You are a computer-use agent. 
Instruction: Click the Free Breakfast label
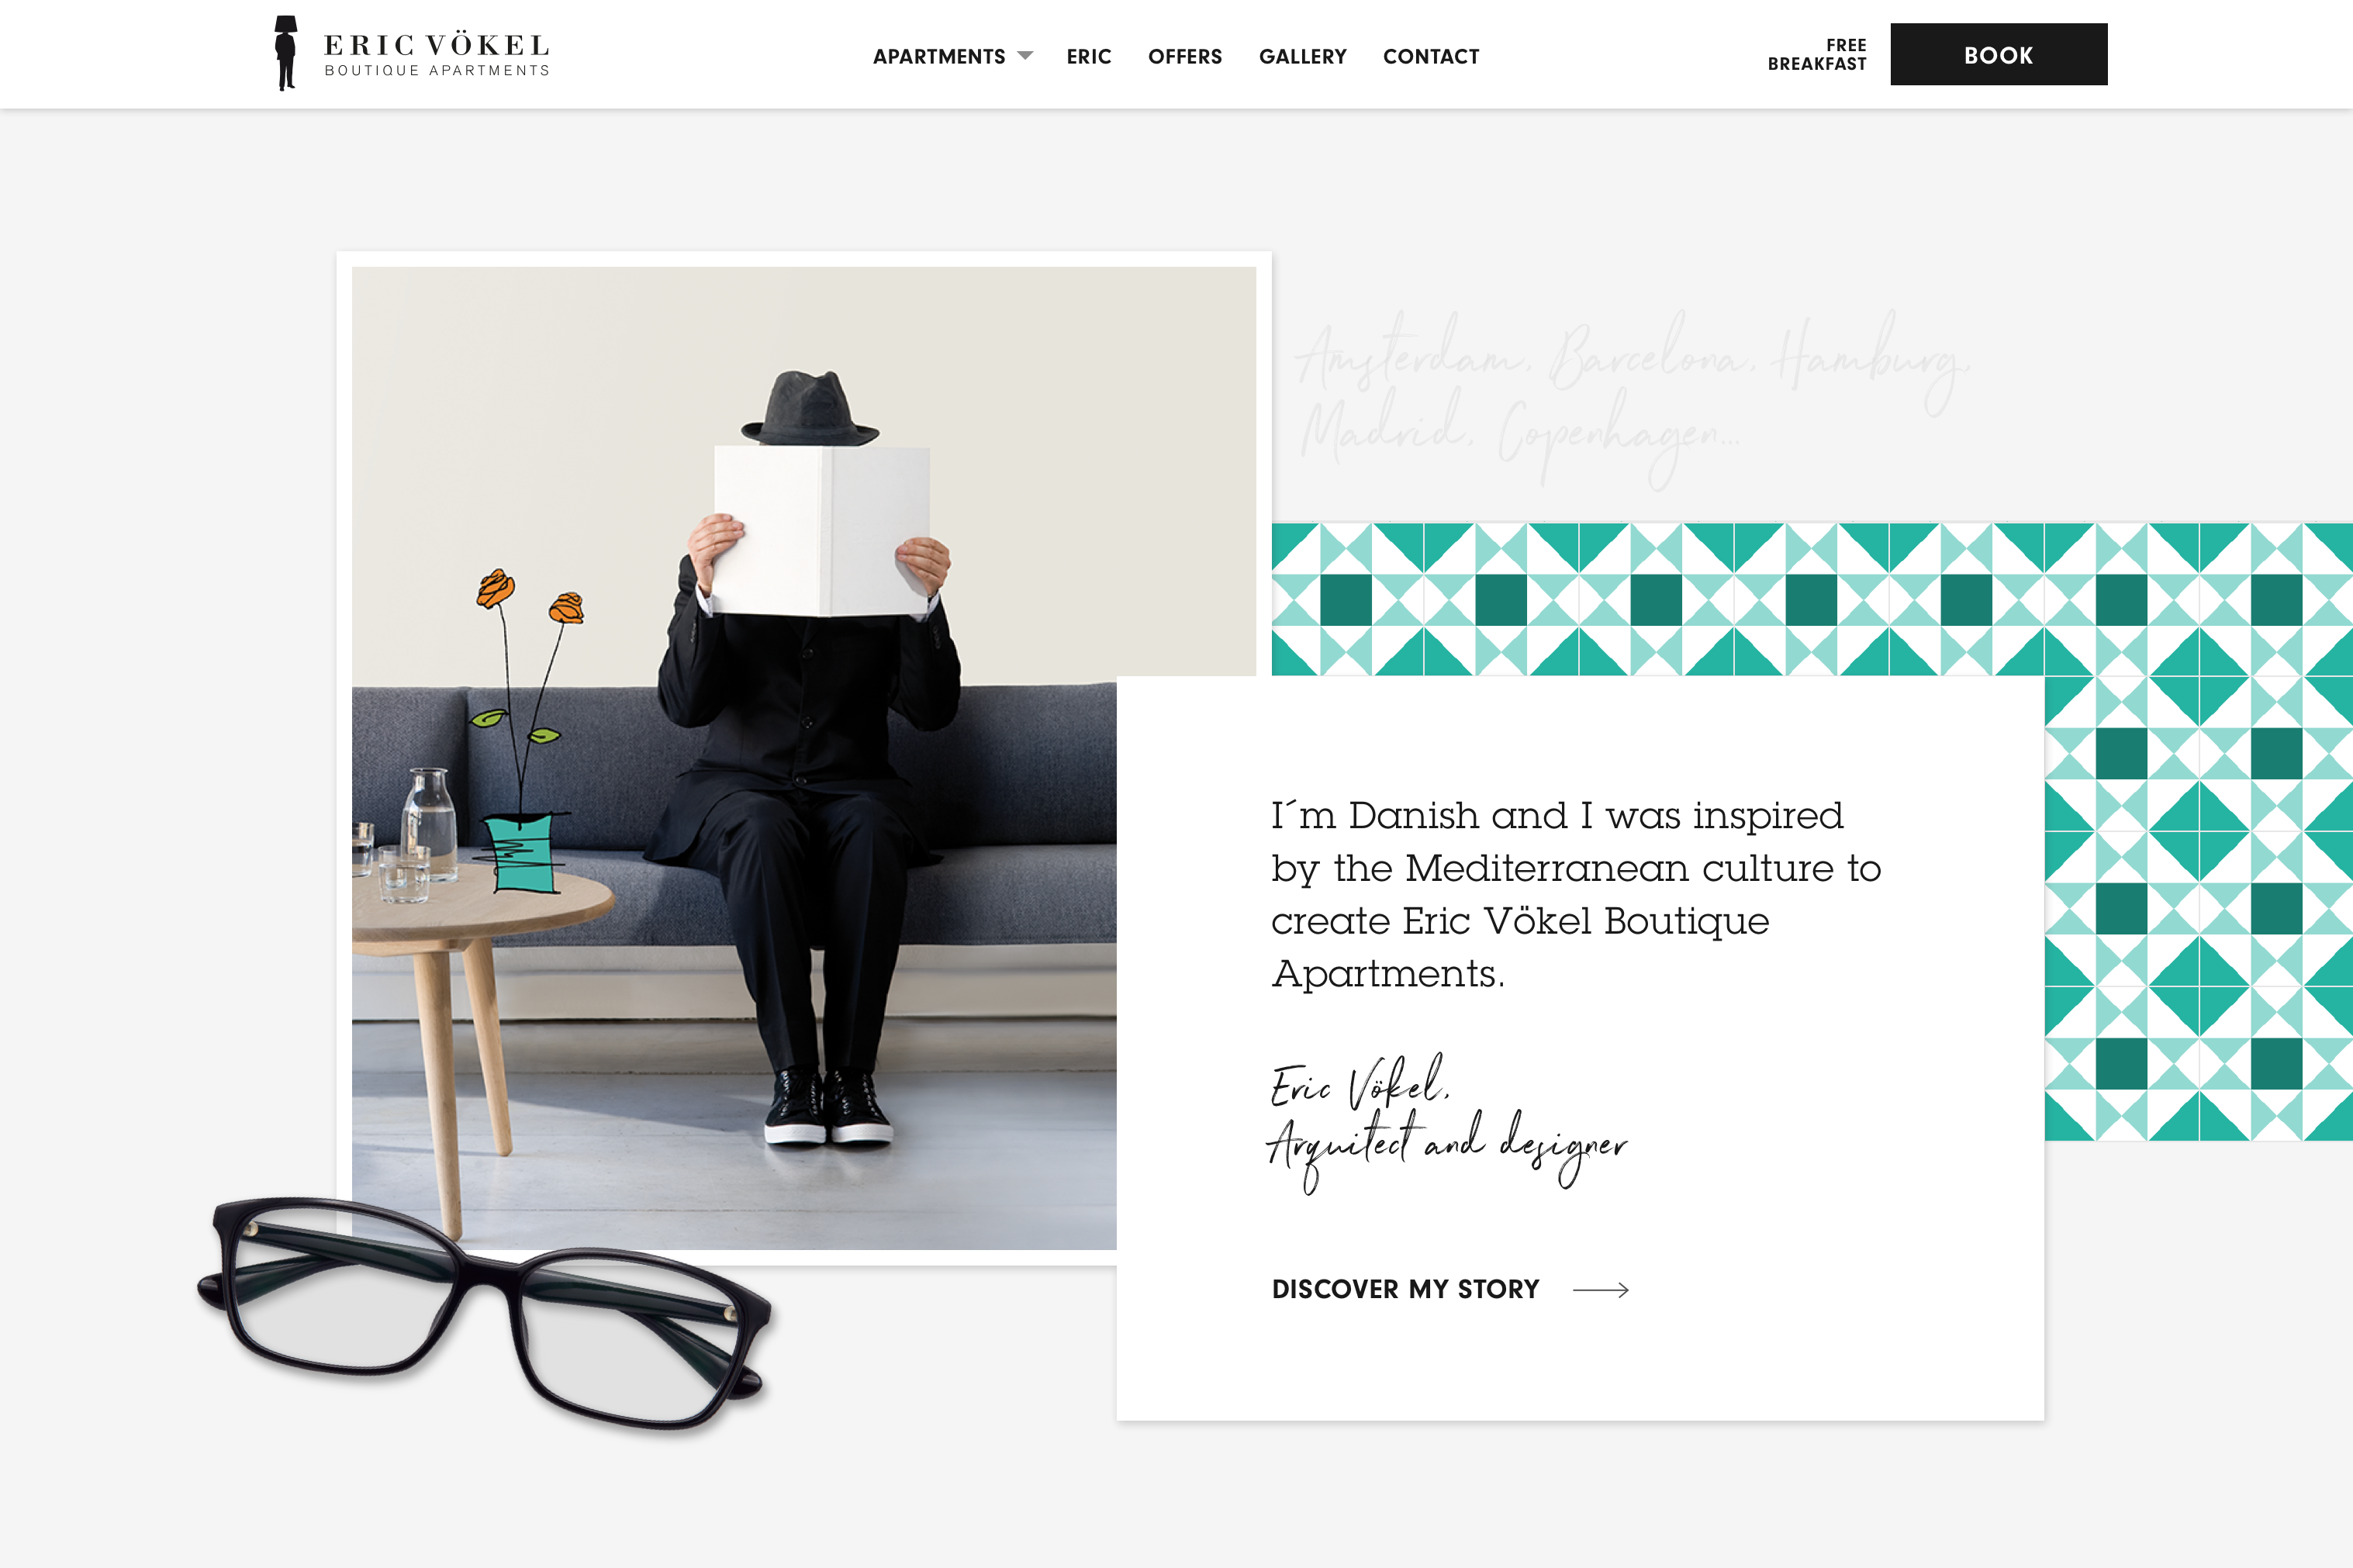point(1816,55)
